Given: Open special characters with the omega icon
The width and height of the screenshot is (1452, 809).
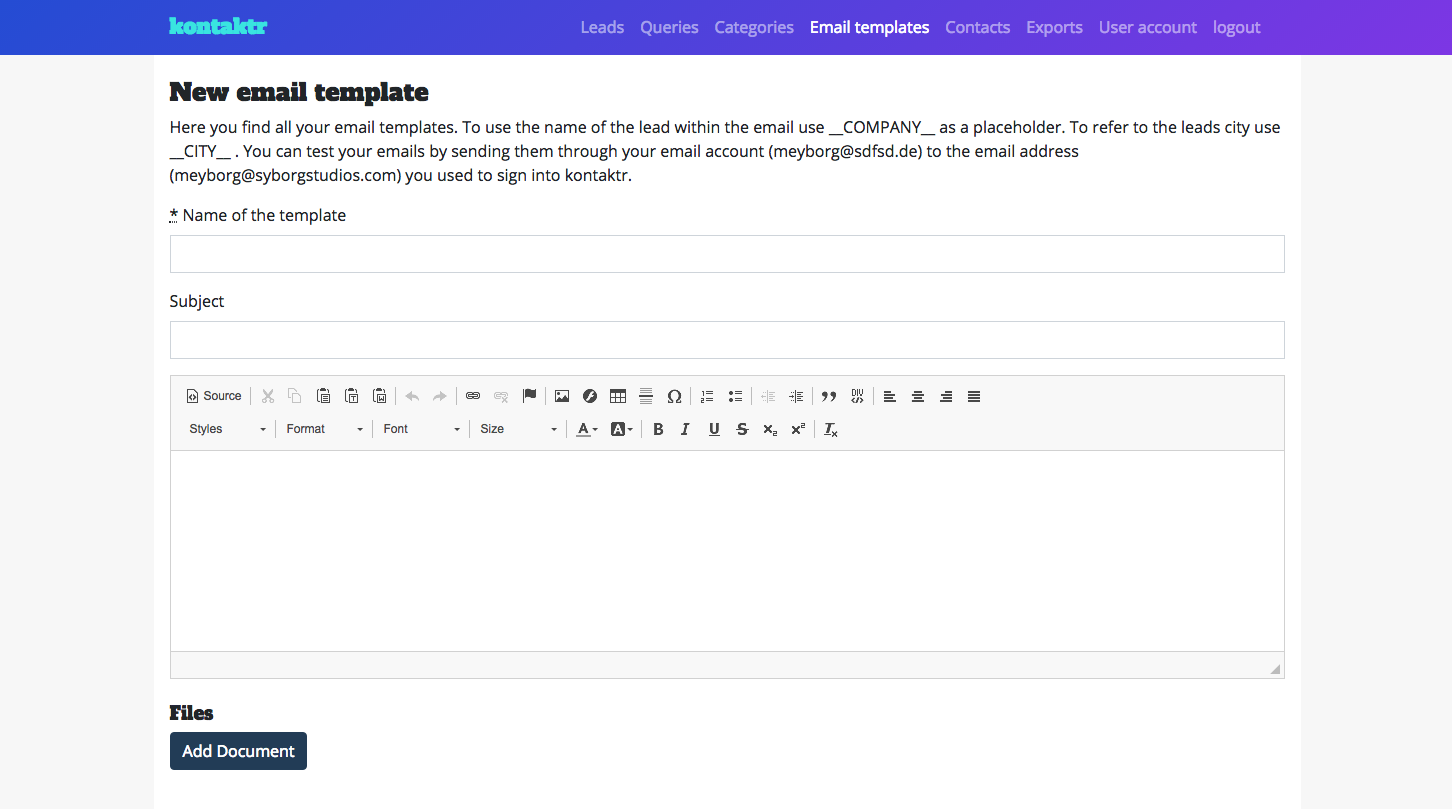Looking at the screenshot, I should [x=674, y=396].
